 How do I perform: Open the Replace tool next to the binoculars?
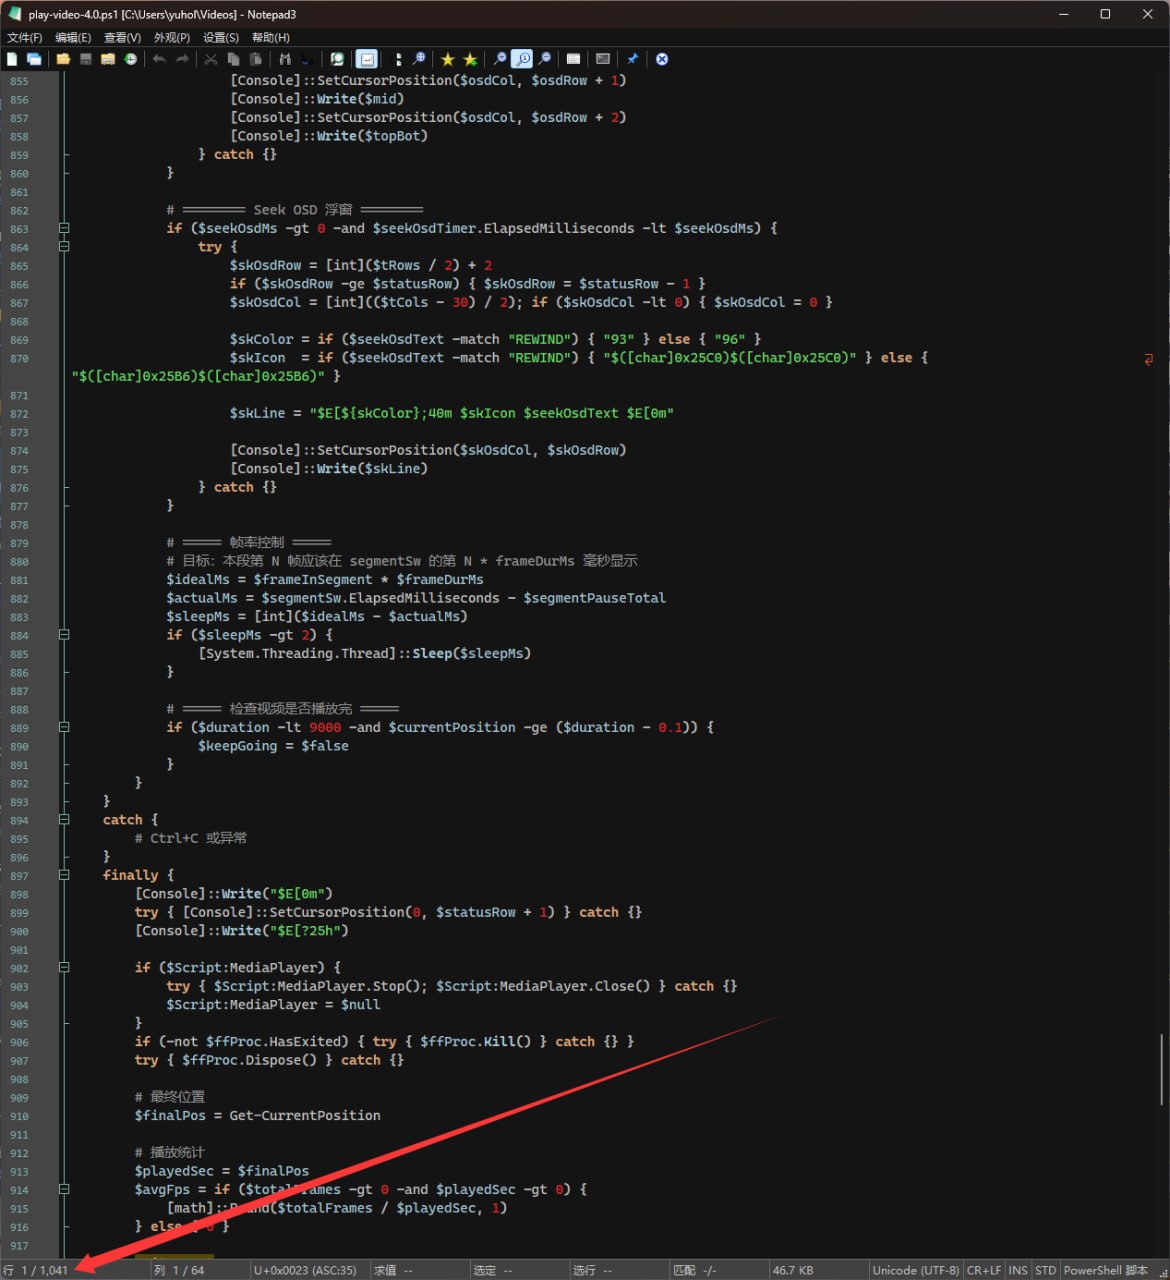[x=306, y=60]
